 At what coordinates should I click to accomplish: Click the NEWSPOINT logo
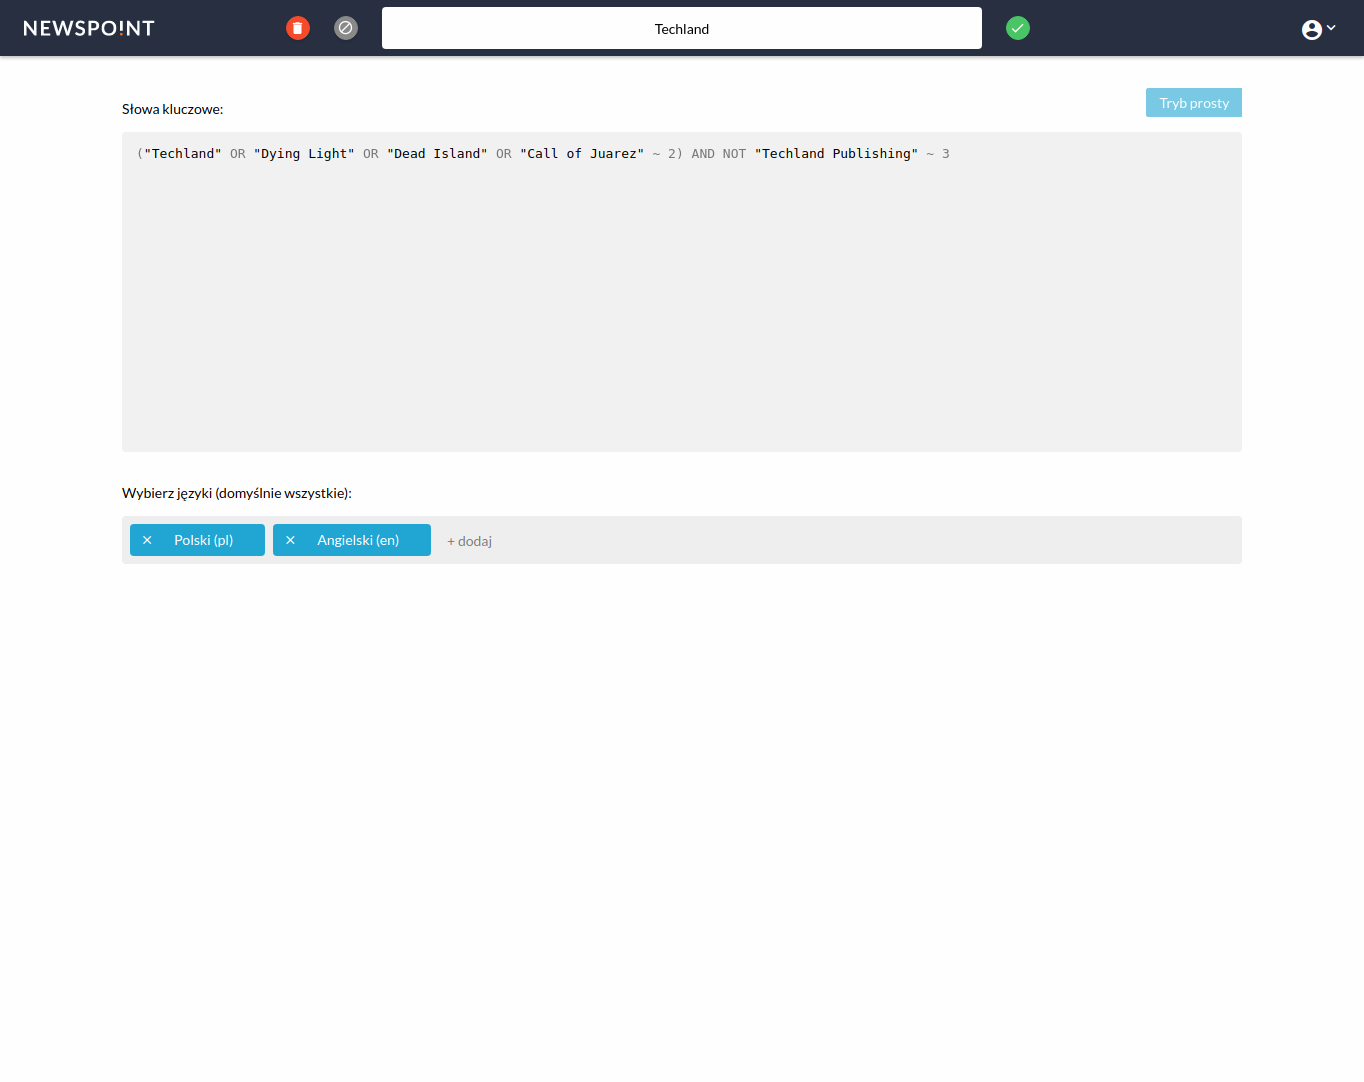point(89,28)
